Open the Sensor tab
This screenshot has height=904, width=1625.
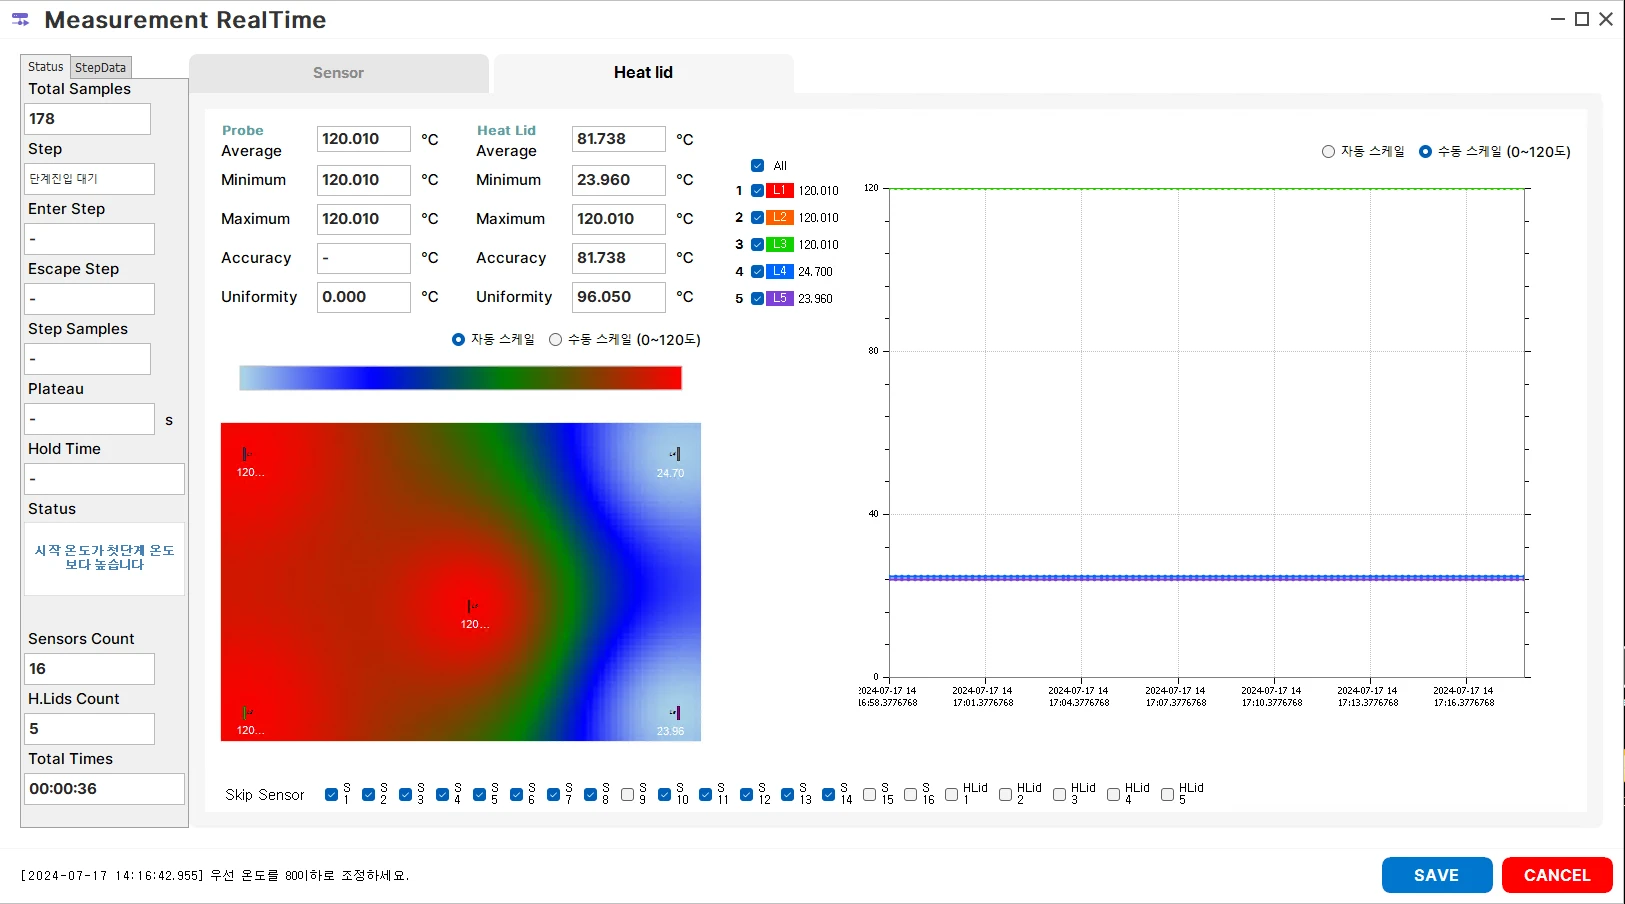[339, 73]
